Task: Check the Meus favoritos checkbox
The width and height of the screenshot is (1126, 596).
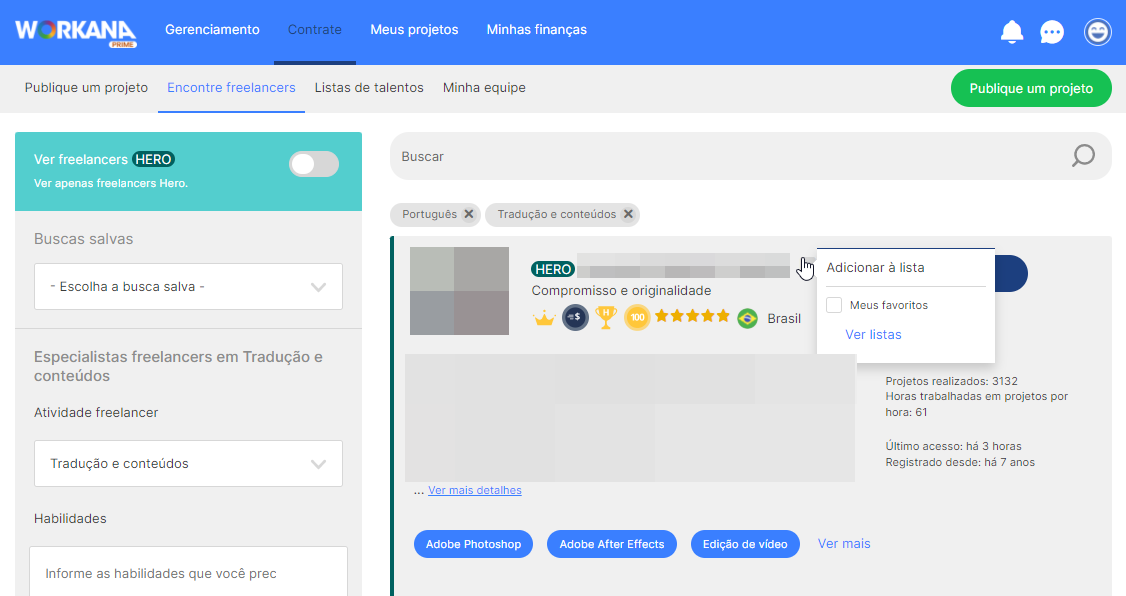Action: (834, 305)
